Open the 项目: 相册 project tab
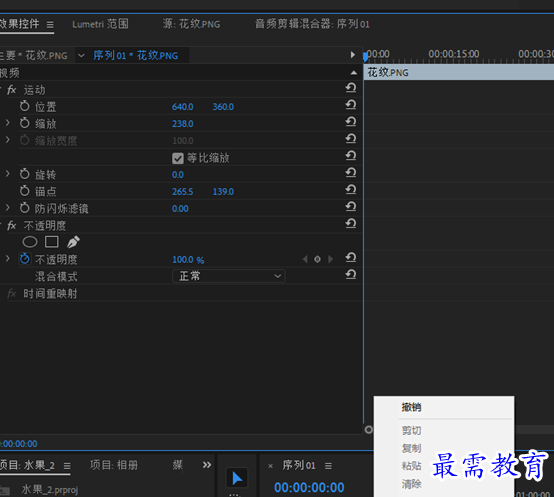 114,465
